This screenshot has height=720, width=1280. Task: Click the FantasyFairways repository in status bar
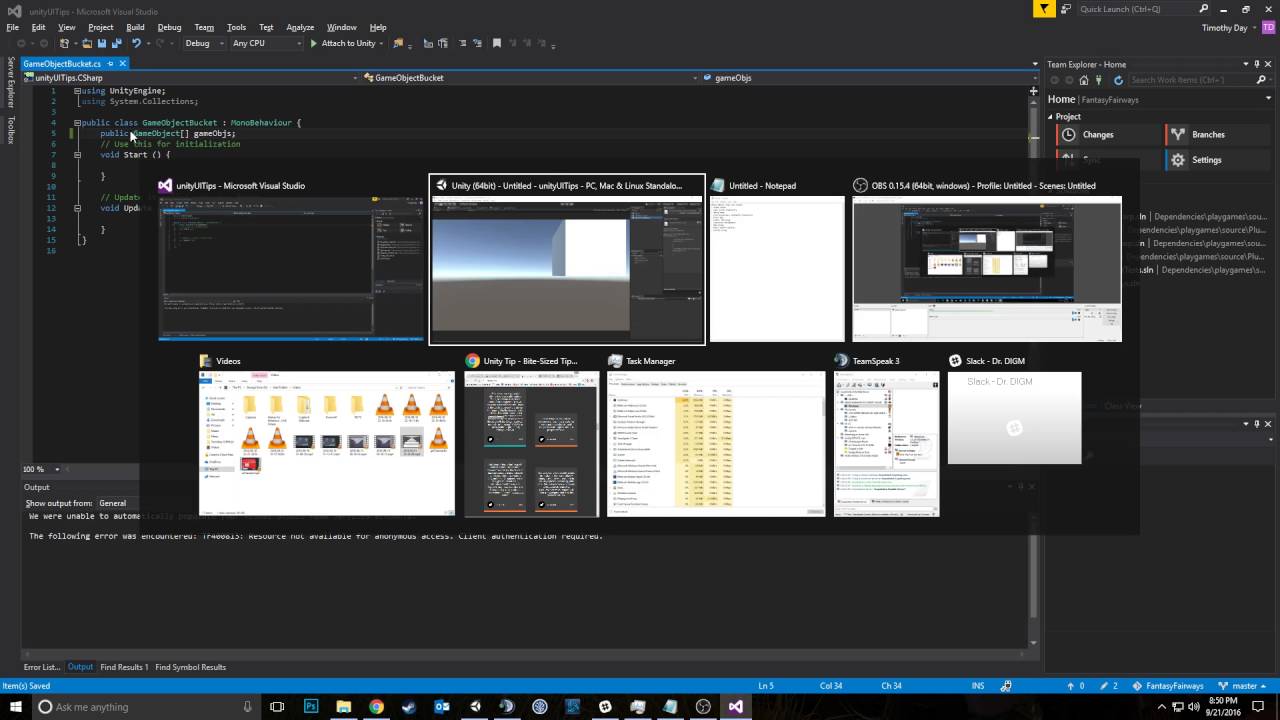click(1168, 686)
